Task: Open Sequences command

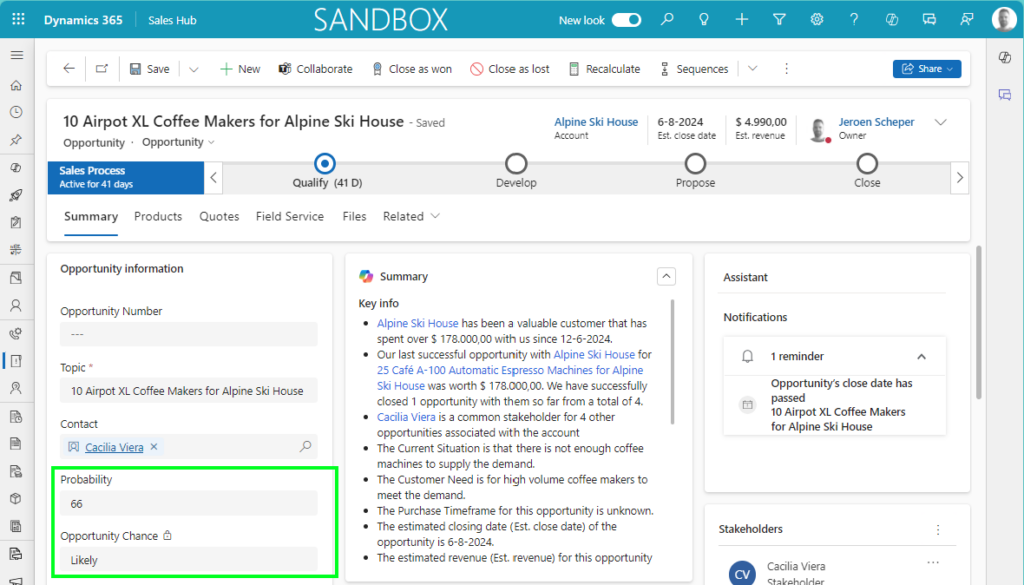Action: pos(694,69)
